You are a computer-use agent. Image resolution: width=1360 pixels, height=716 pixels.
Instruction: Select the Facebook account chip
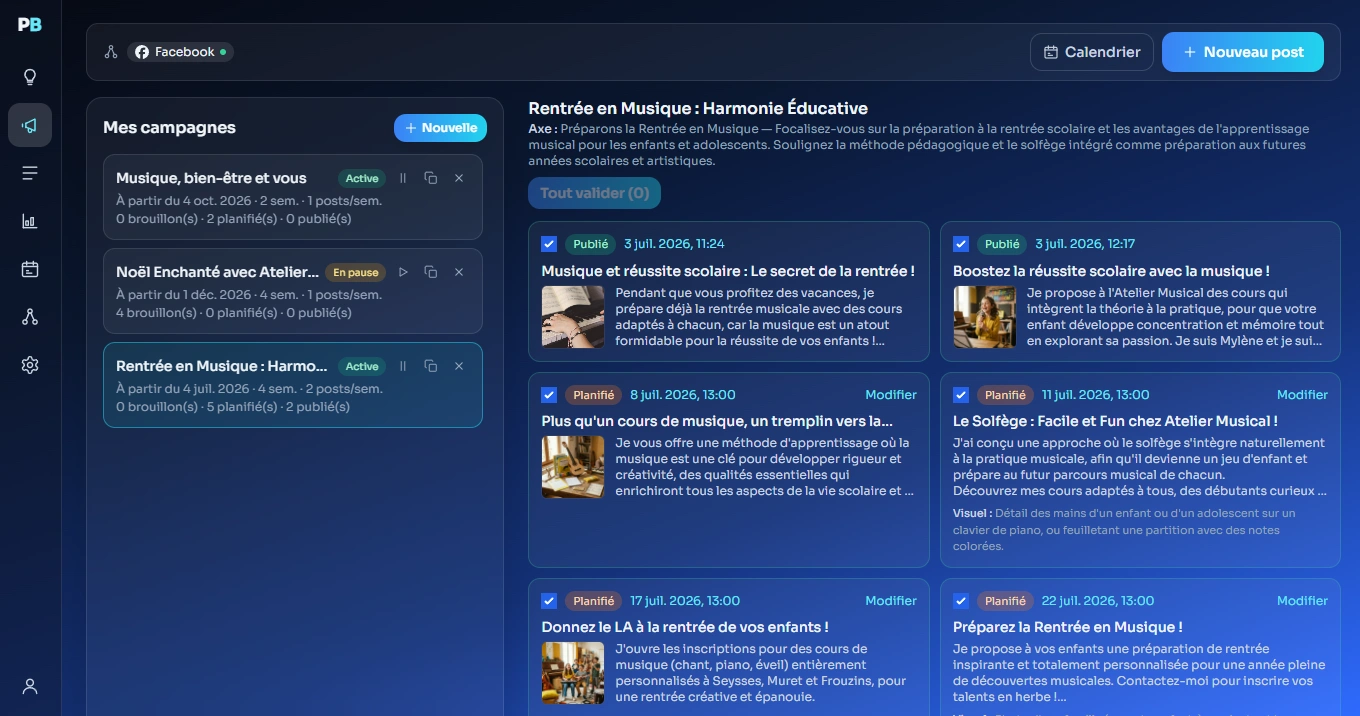pyautogui.click(x=180, y=52)
